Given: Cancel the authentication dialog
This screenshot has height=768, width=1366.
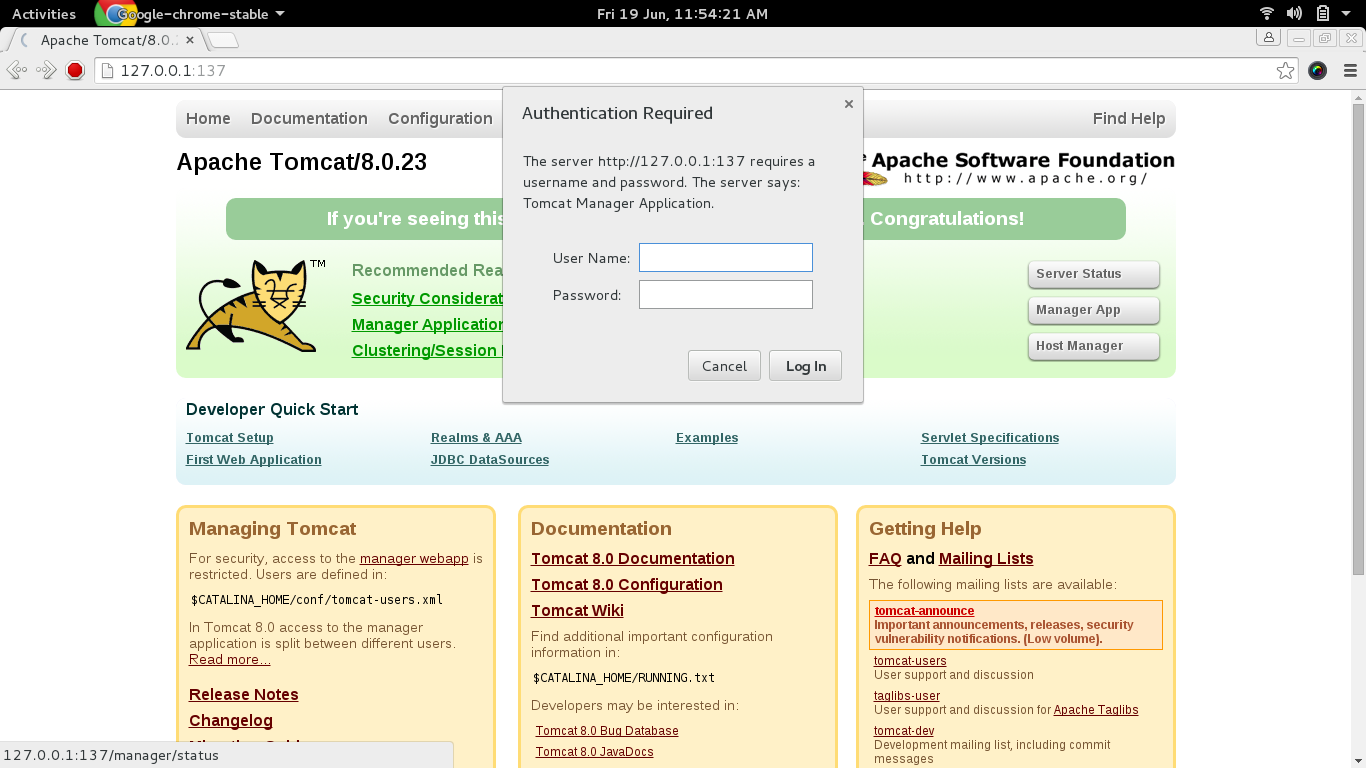Looking at the screenshot, I should (x=724, y=366).
